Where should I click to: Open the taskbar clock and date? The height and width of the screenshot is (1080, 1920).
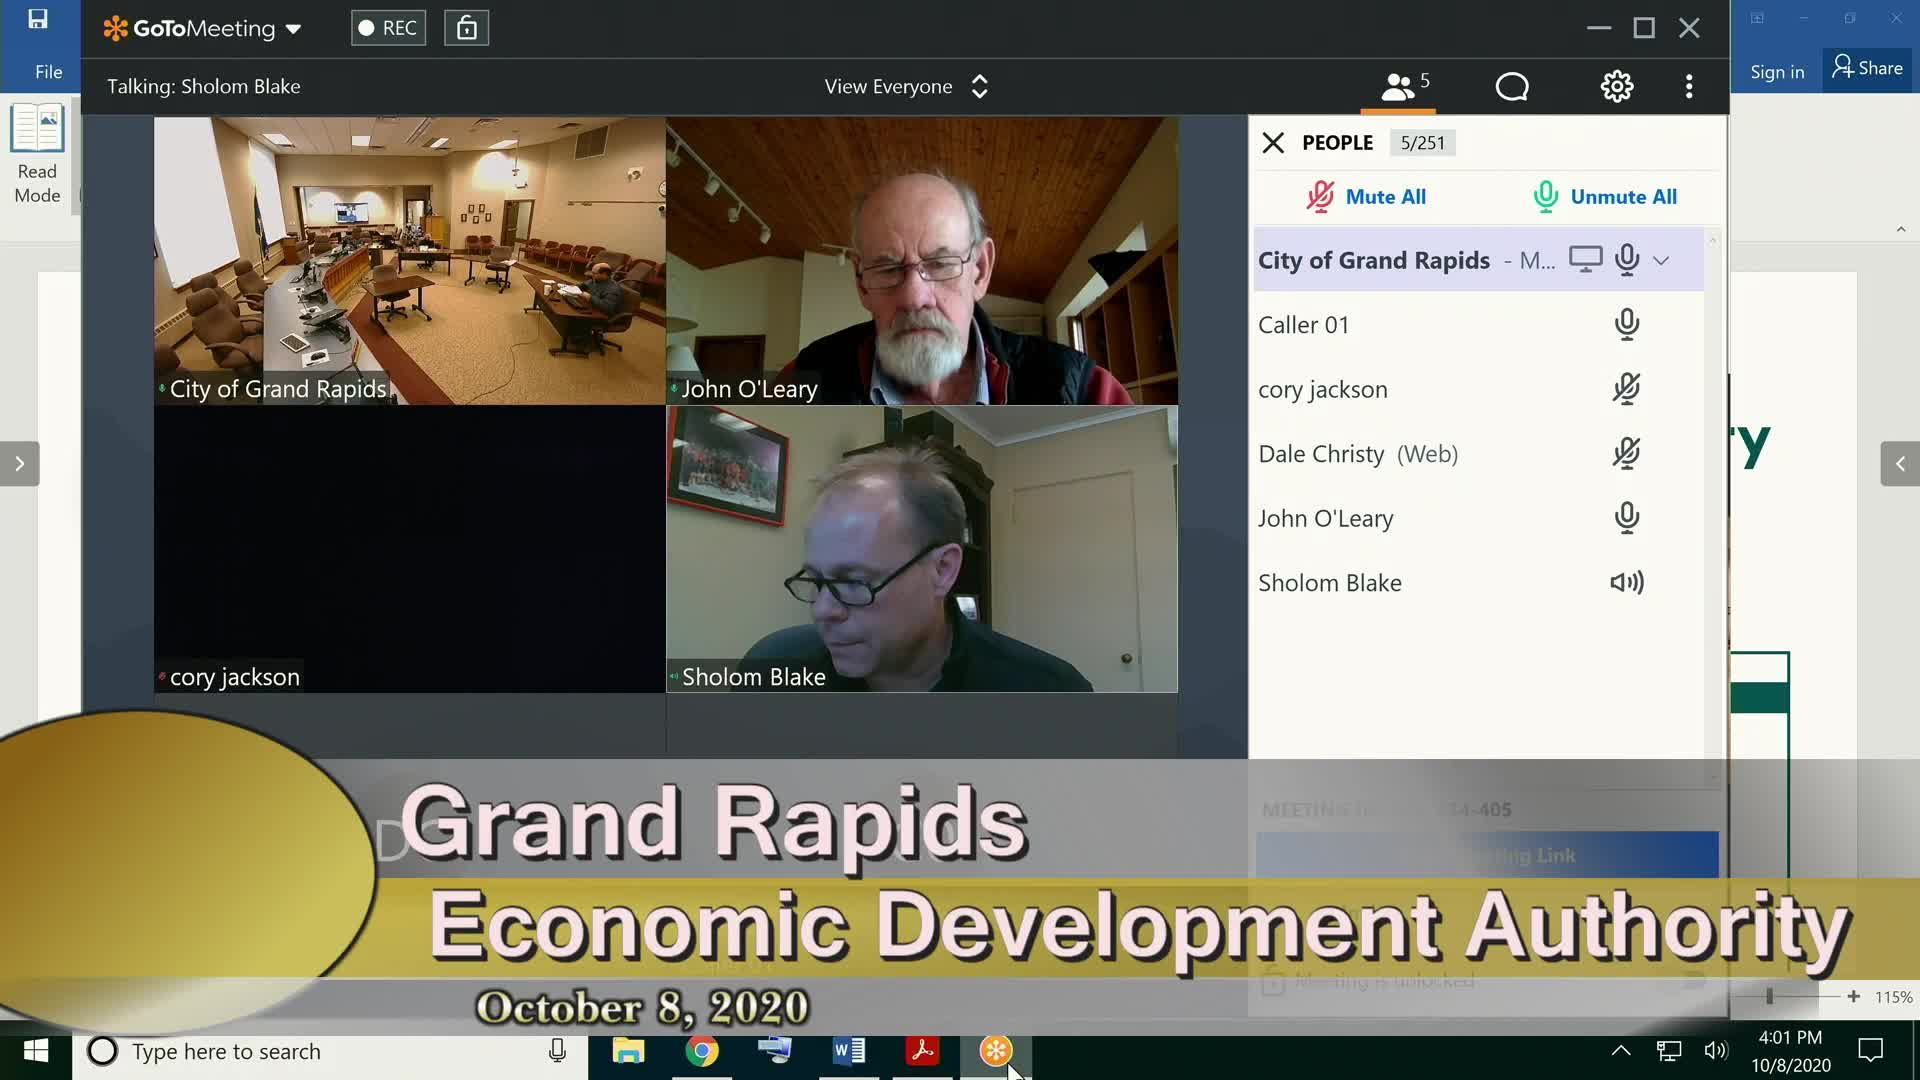pos(1790,1051)
